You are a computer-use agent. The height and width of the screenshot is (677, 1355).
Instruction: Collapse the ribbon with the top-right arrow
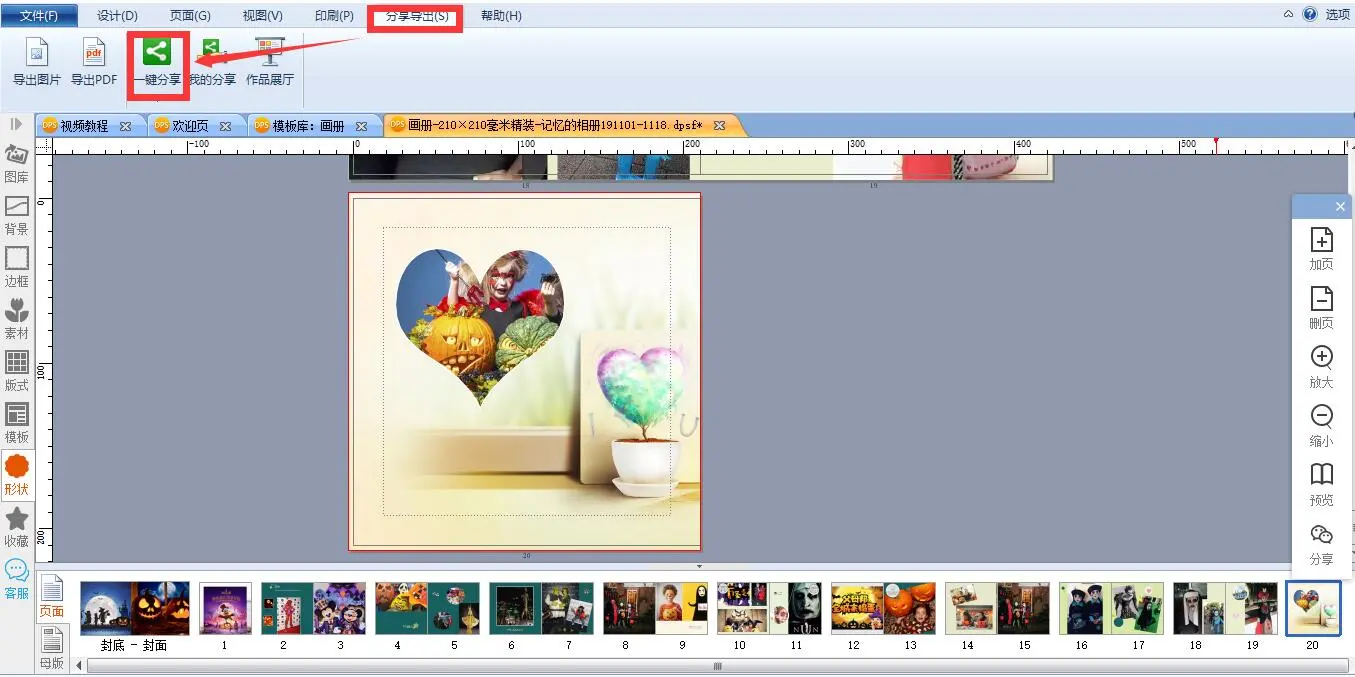point(1288,15)
